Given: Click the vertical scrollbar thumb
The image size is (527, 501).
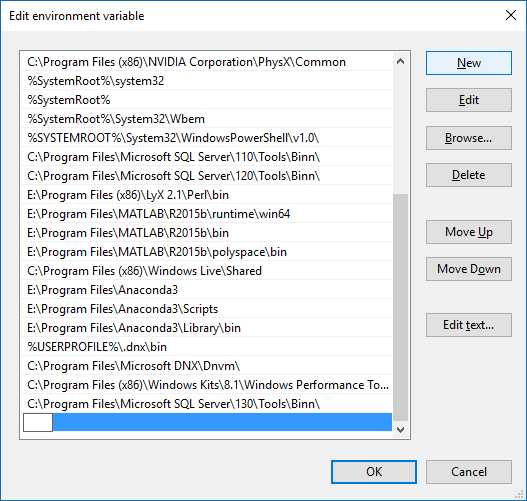Looking at the screenshot, I should point(400,307).
